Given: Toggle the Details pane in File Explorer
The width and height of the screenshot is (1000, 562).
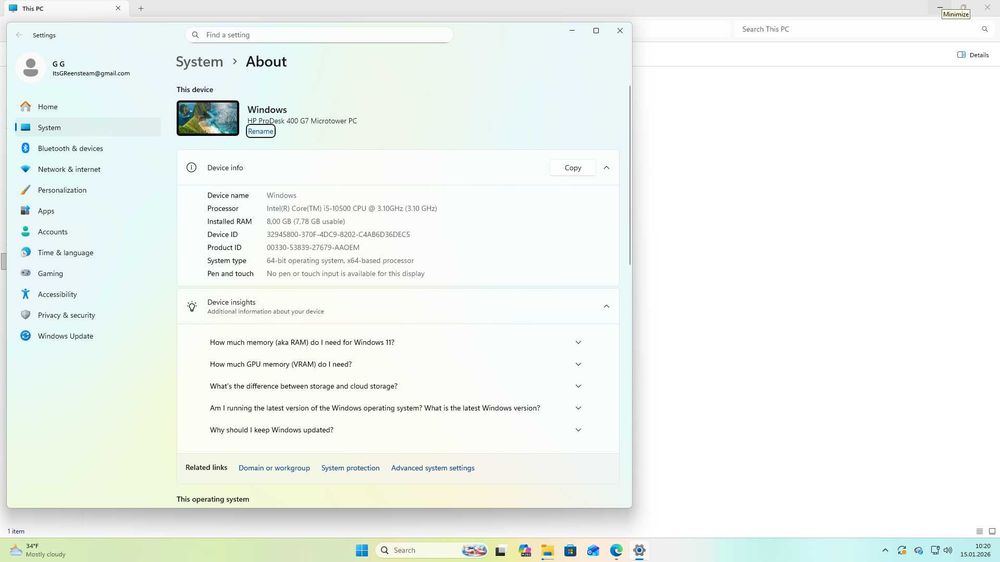Looking at the screenshot, I should 973,55.
